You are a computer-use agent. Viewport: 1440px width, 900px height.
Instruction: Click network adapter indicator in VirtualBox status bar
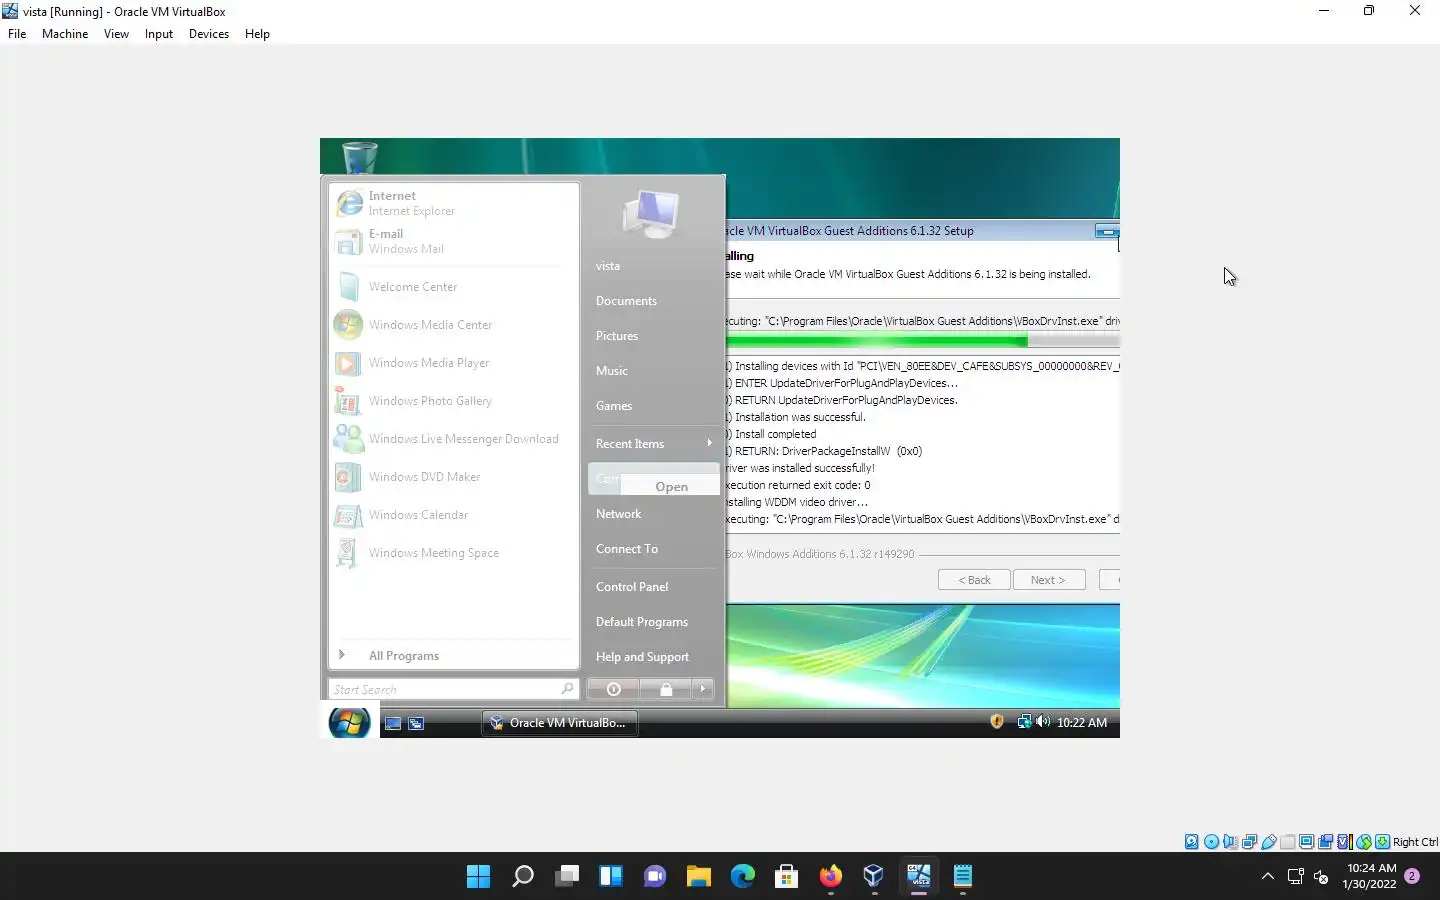1249,842
